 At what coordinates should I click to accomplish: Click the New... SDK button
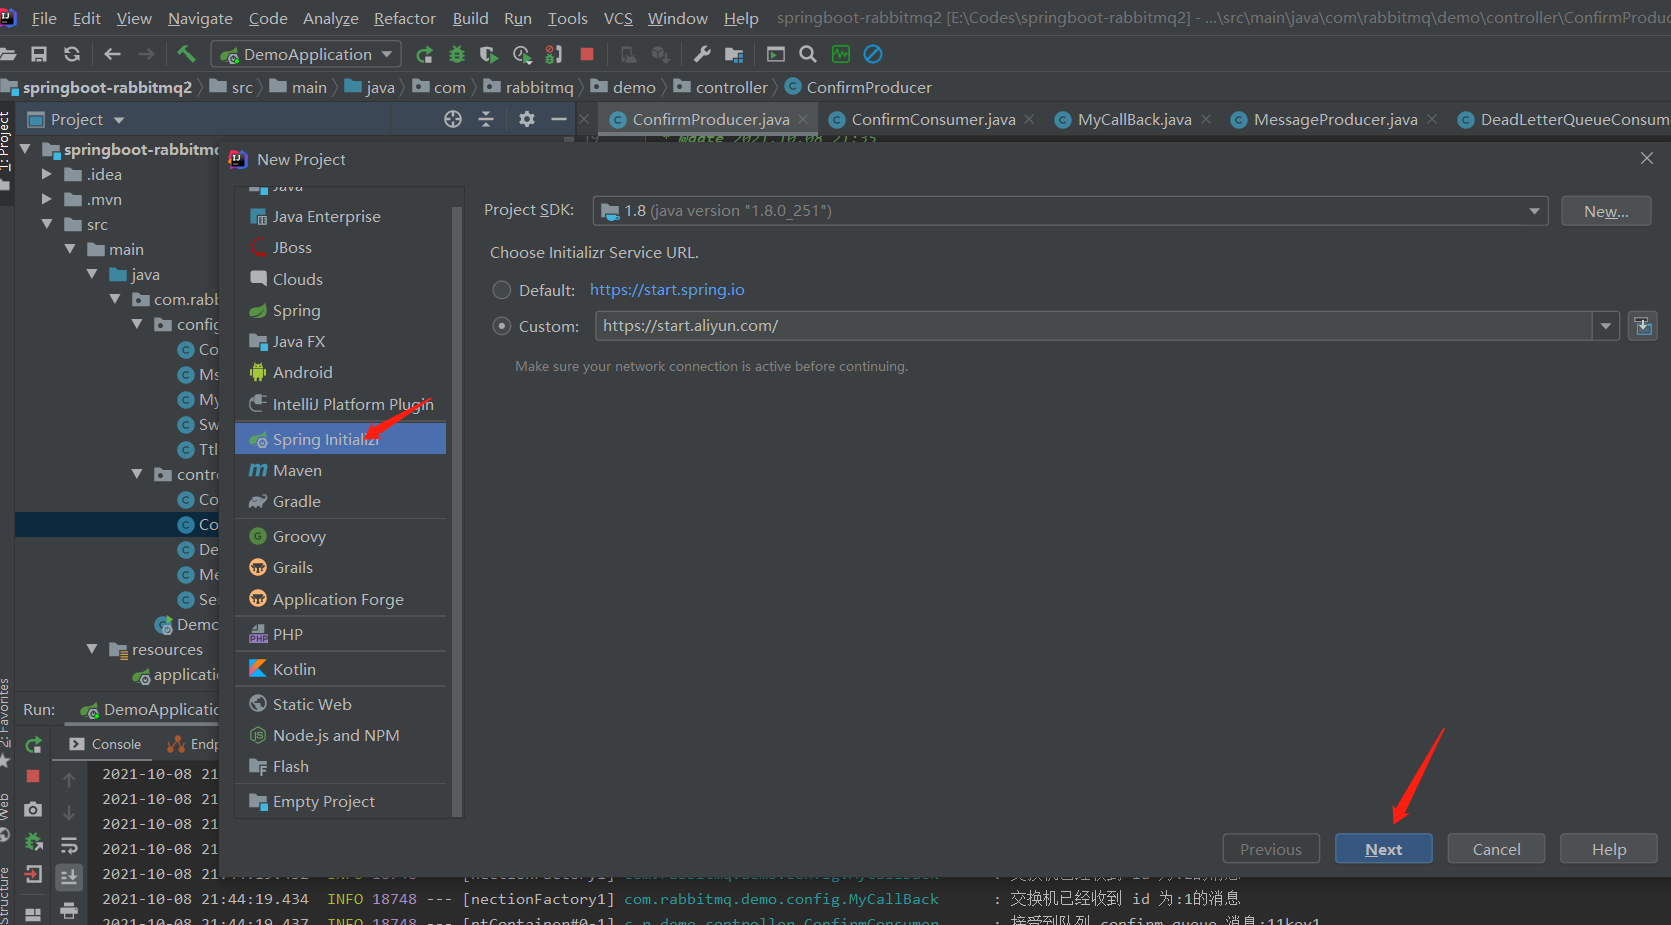[x=1606, y=211]
